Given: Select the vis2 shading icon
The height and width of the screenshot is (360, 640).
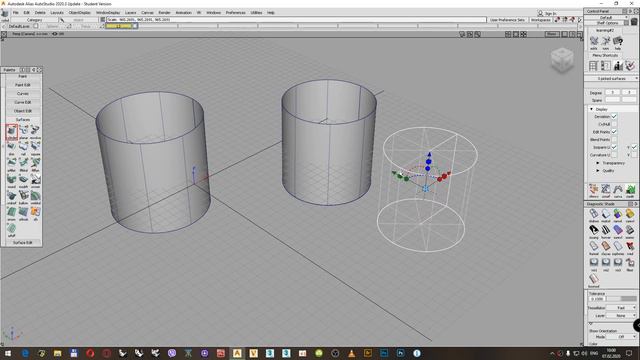Looking at the screenshot, I should click(x=606, y=263).
